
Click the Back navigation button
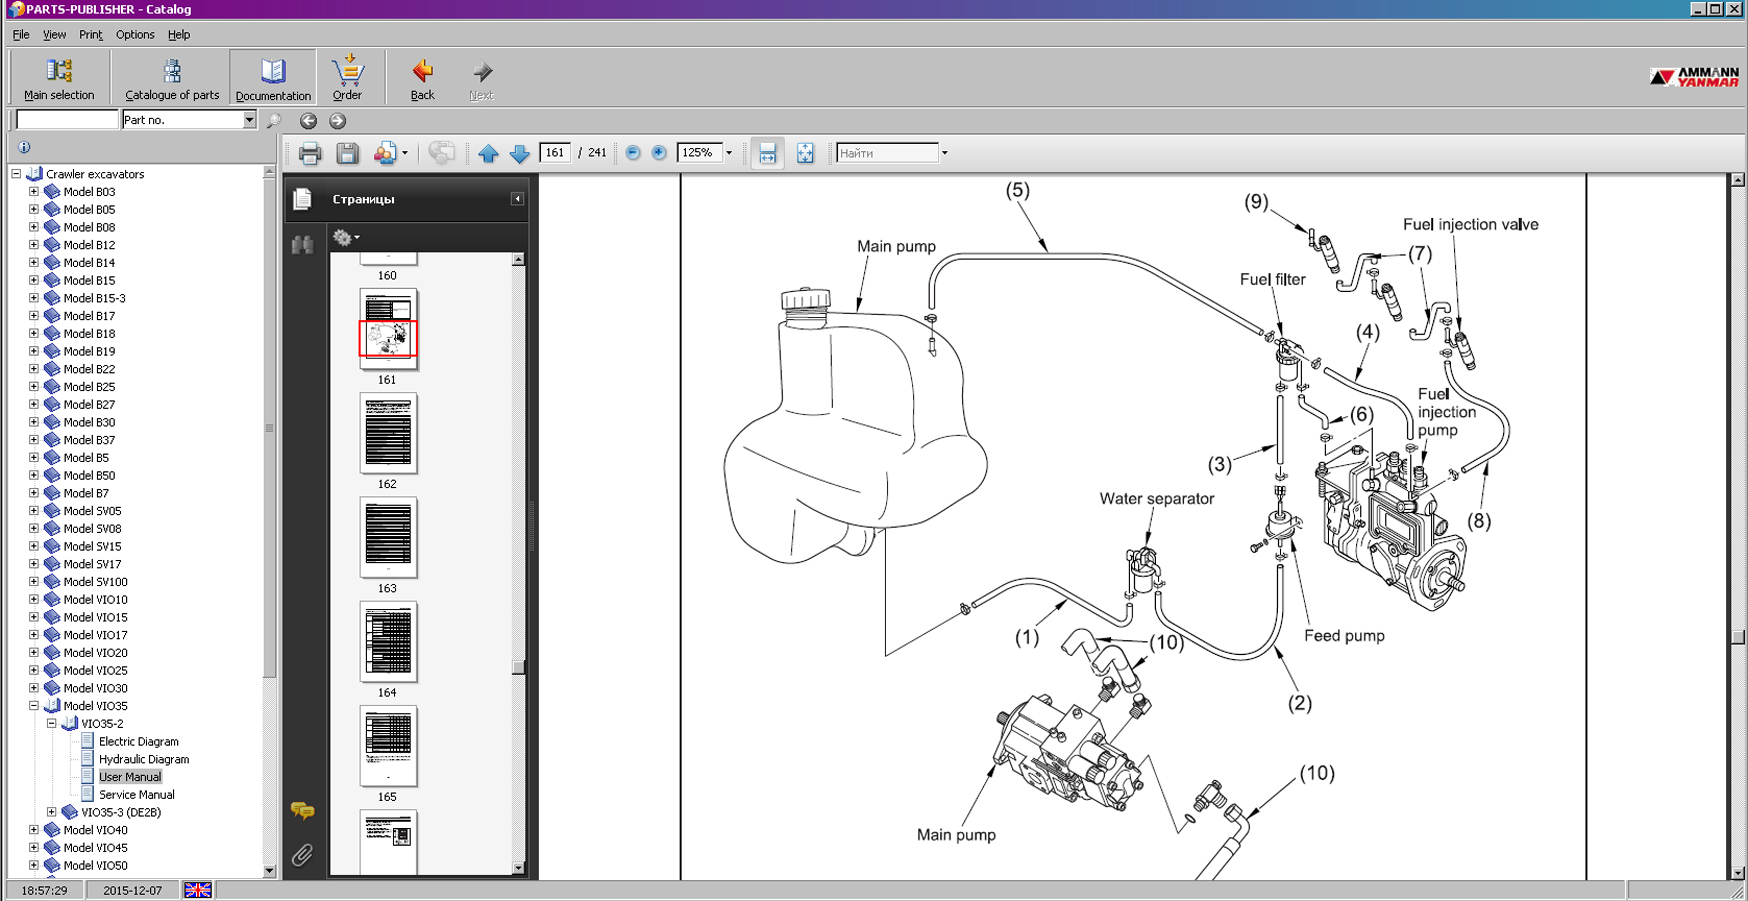pos(422,78)
